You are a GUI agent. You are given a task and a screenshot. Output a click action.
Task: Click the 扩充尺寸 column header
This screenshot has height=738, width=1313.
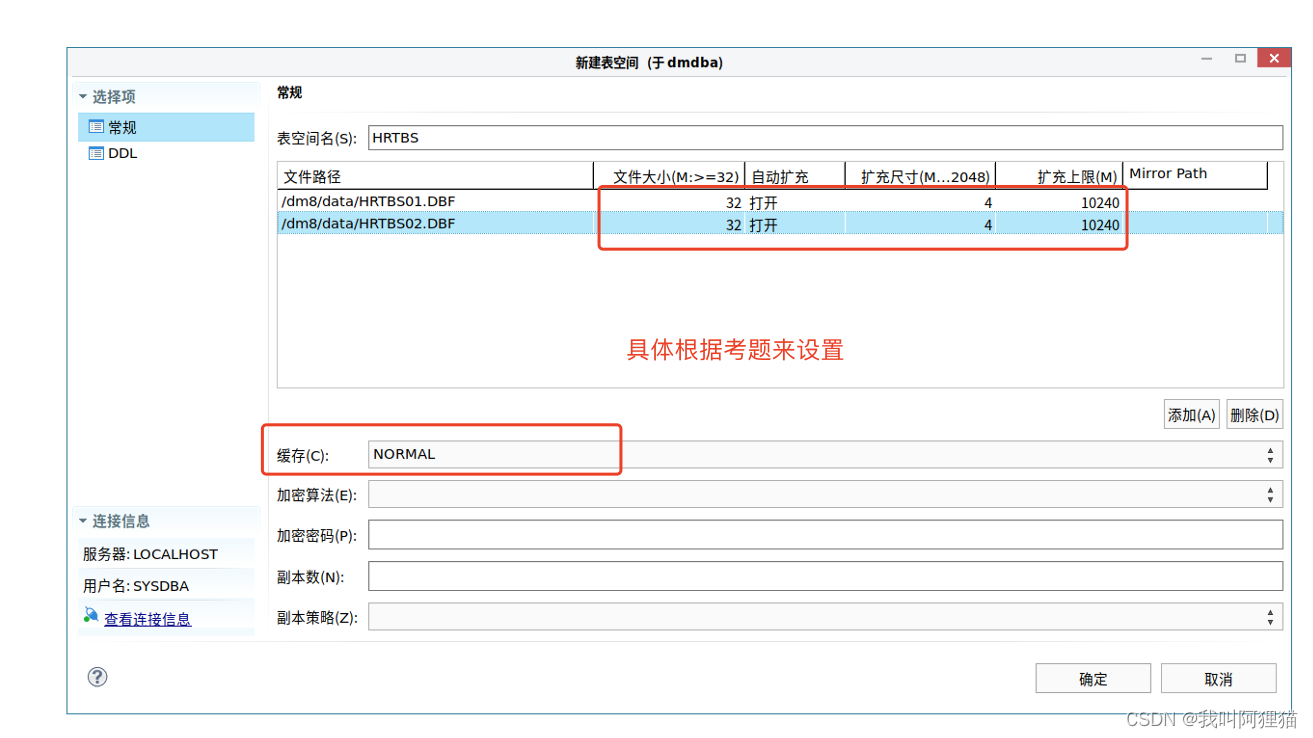921,176
